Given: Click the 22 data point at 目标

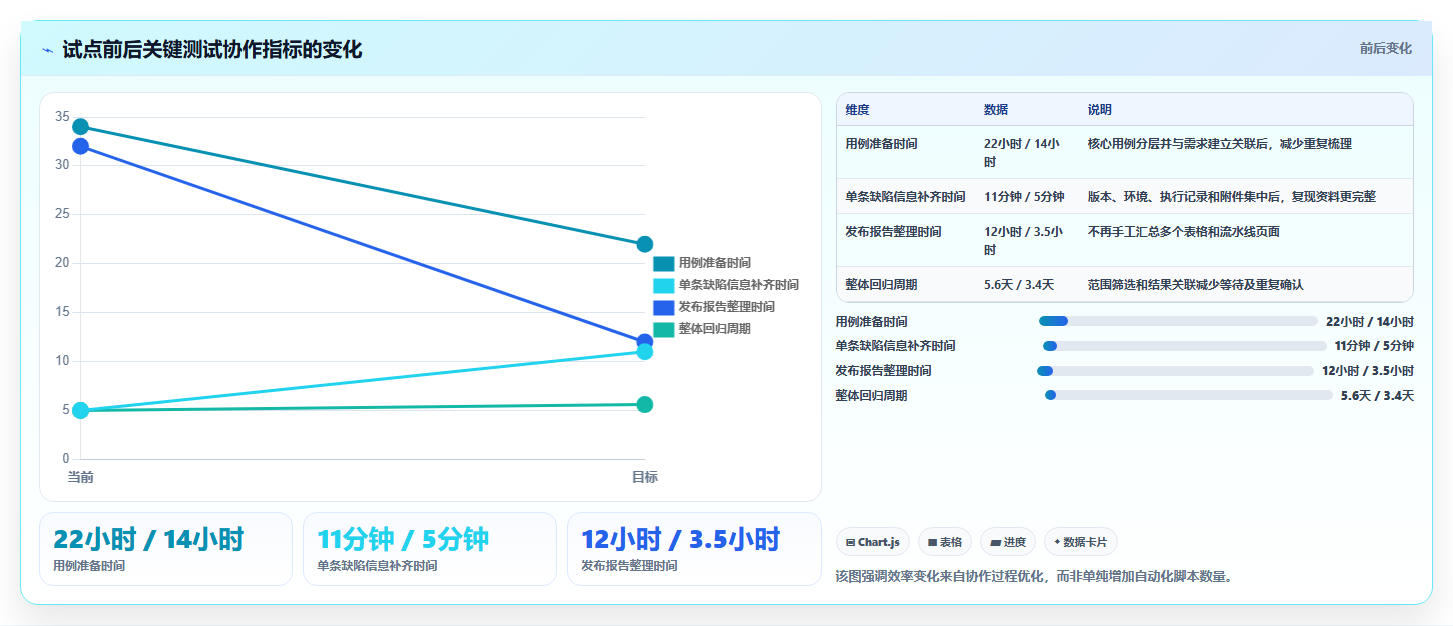Looking at the screenshot, I should [645, 244].
